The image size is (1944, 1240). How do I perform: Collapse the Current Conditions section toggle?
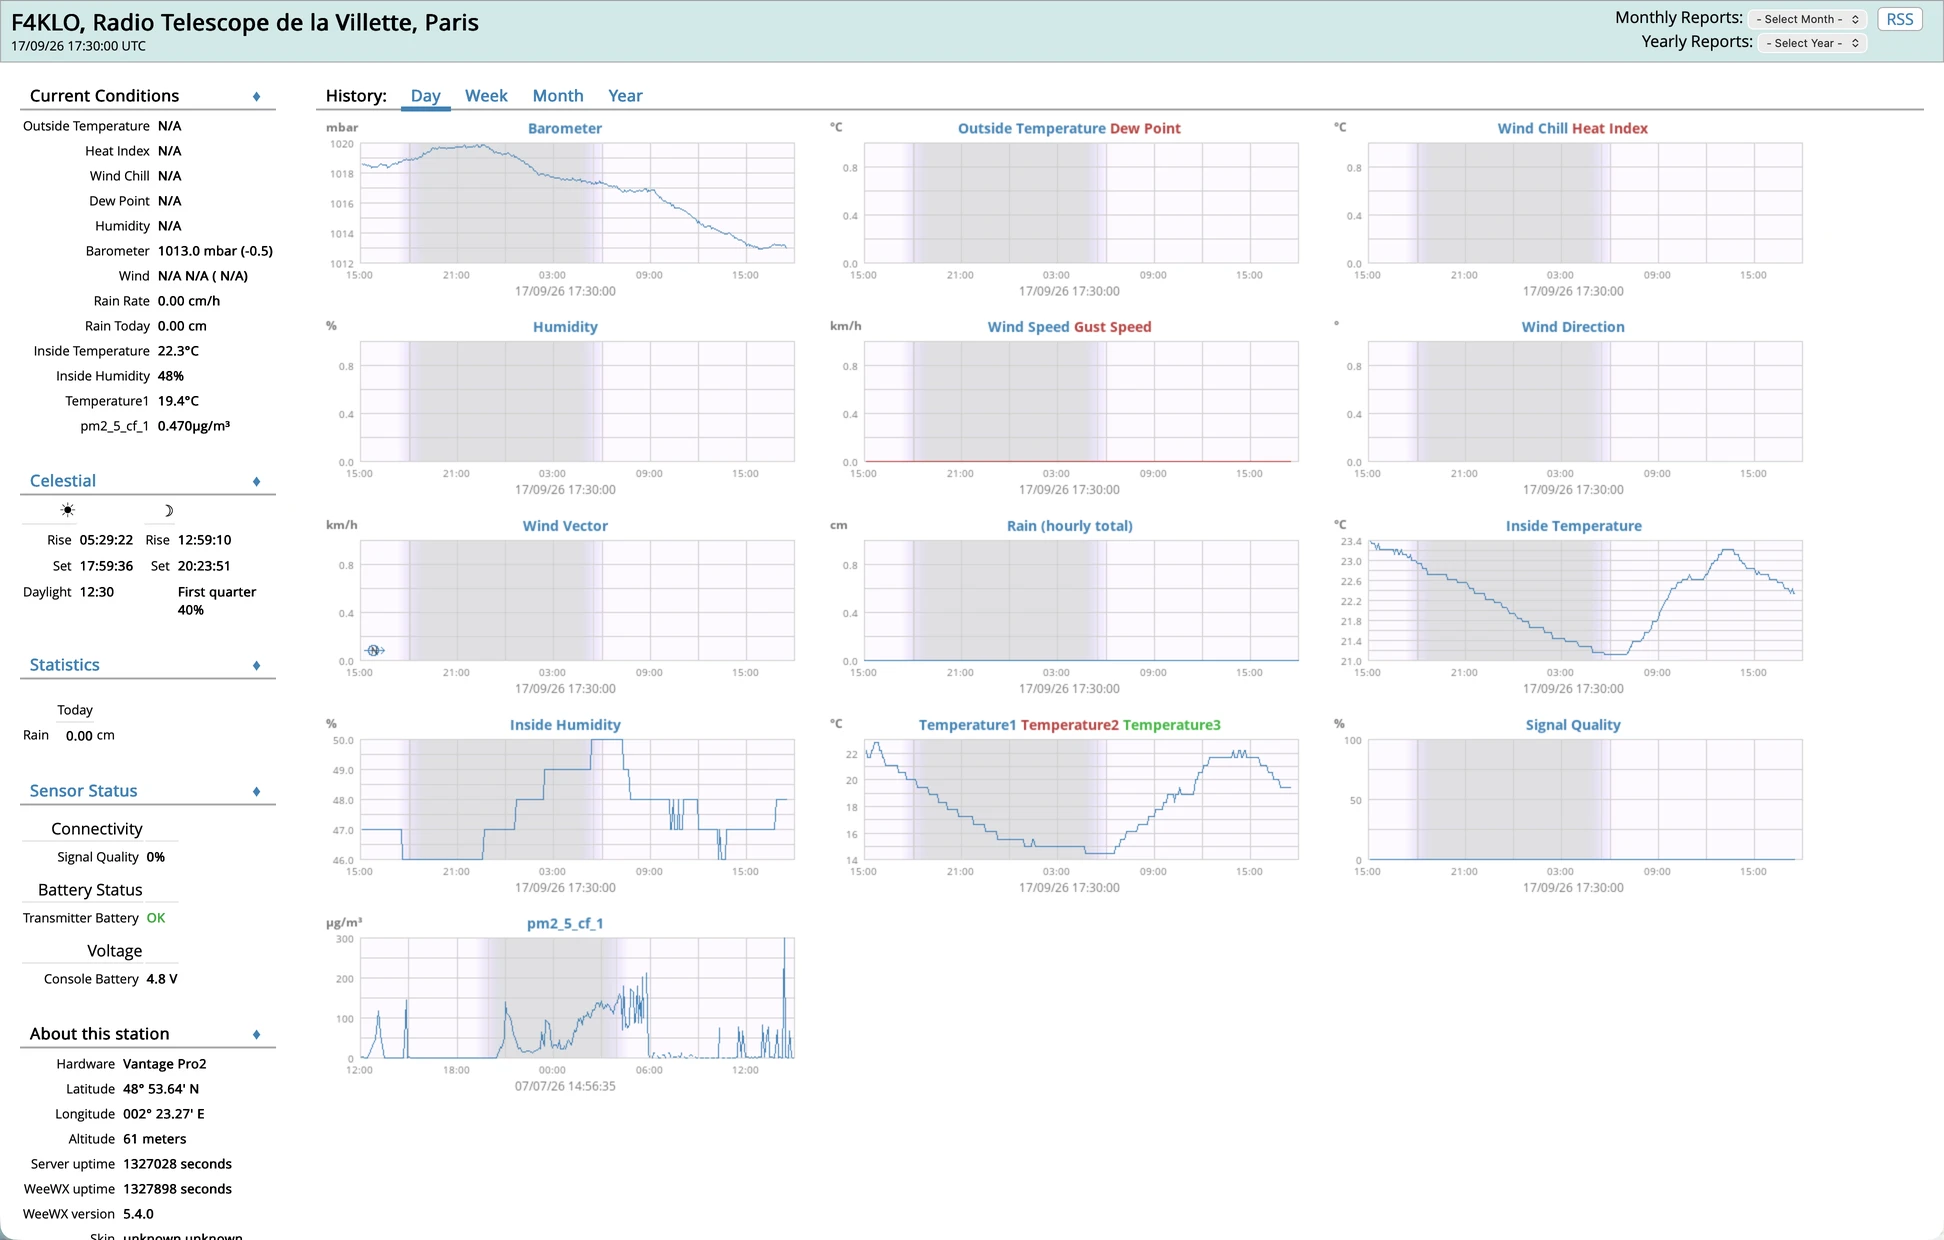click(256, 97)
